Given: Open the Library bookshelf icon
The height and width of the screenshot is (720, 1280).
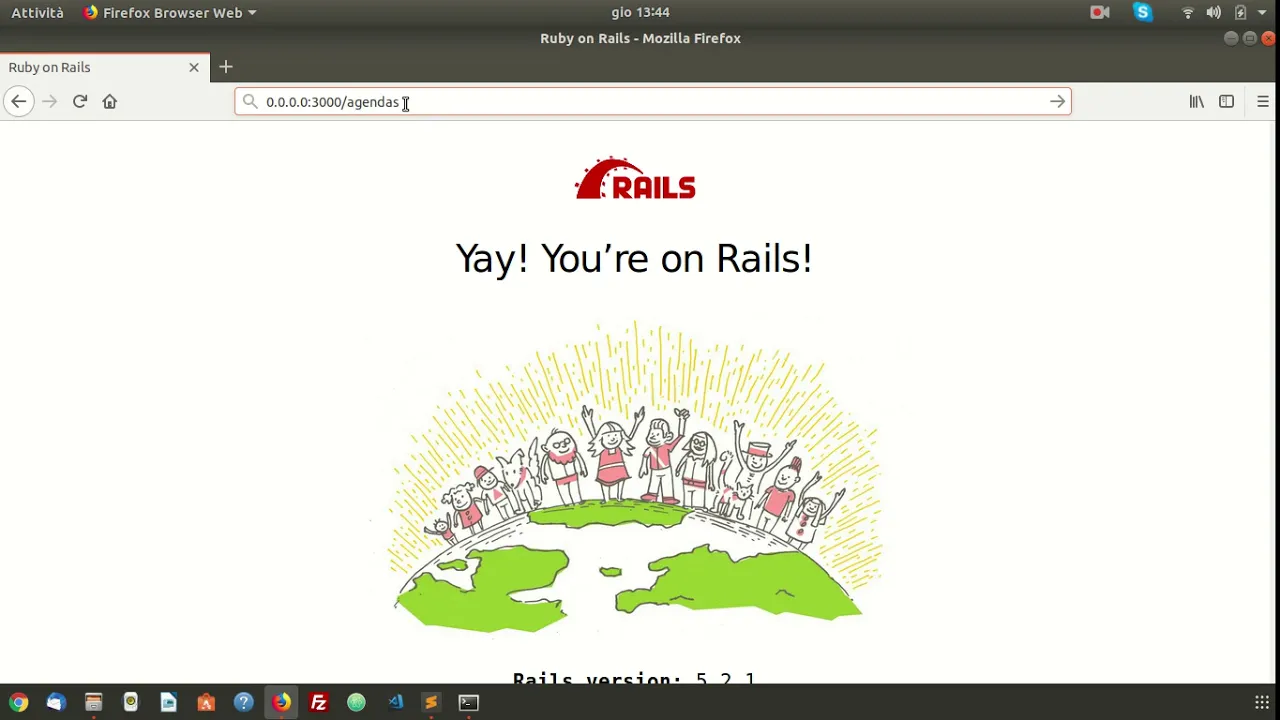Looking at the screenshot, I should click(x=1196, y=101).
